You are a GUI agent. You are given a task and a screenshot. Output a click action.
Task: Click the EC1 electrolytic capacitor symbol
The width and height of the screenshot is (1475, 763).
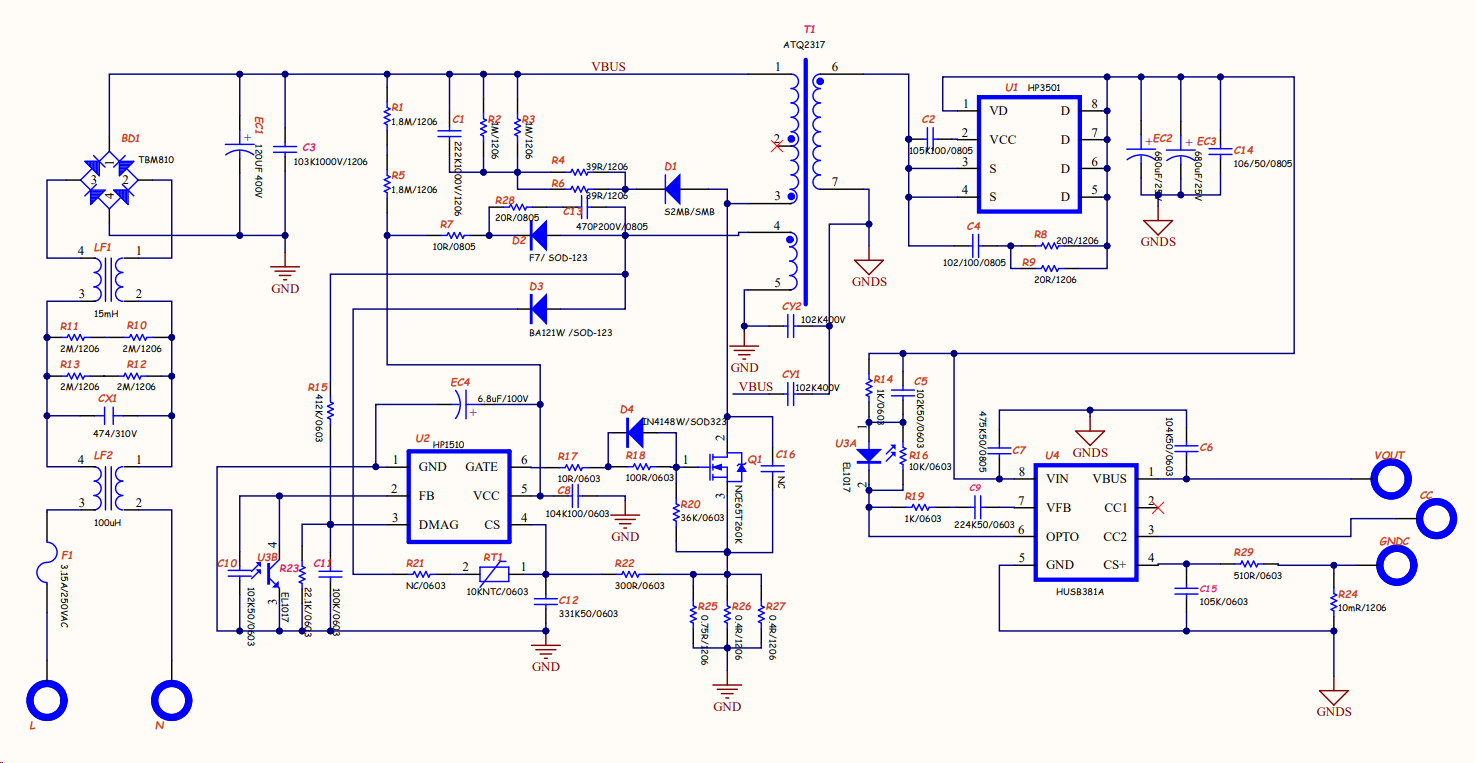tap(240, 147)
